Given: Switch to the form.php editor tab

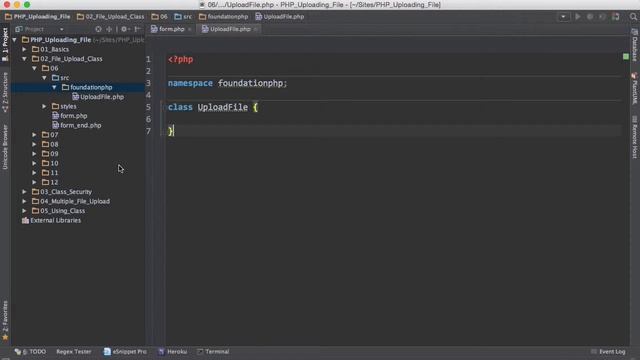Looking at the screenshot, I should (171, 29).
